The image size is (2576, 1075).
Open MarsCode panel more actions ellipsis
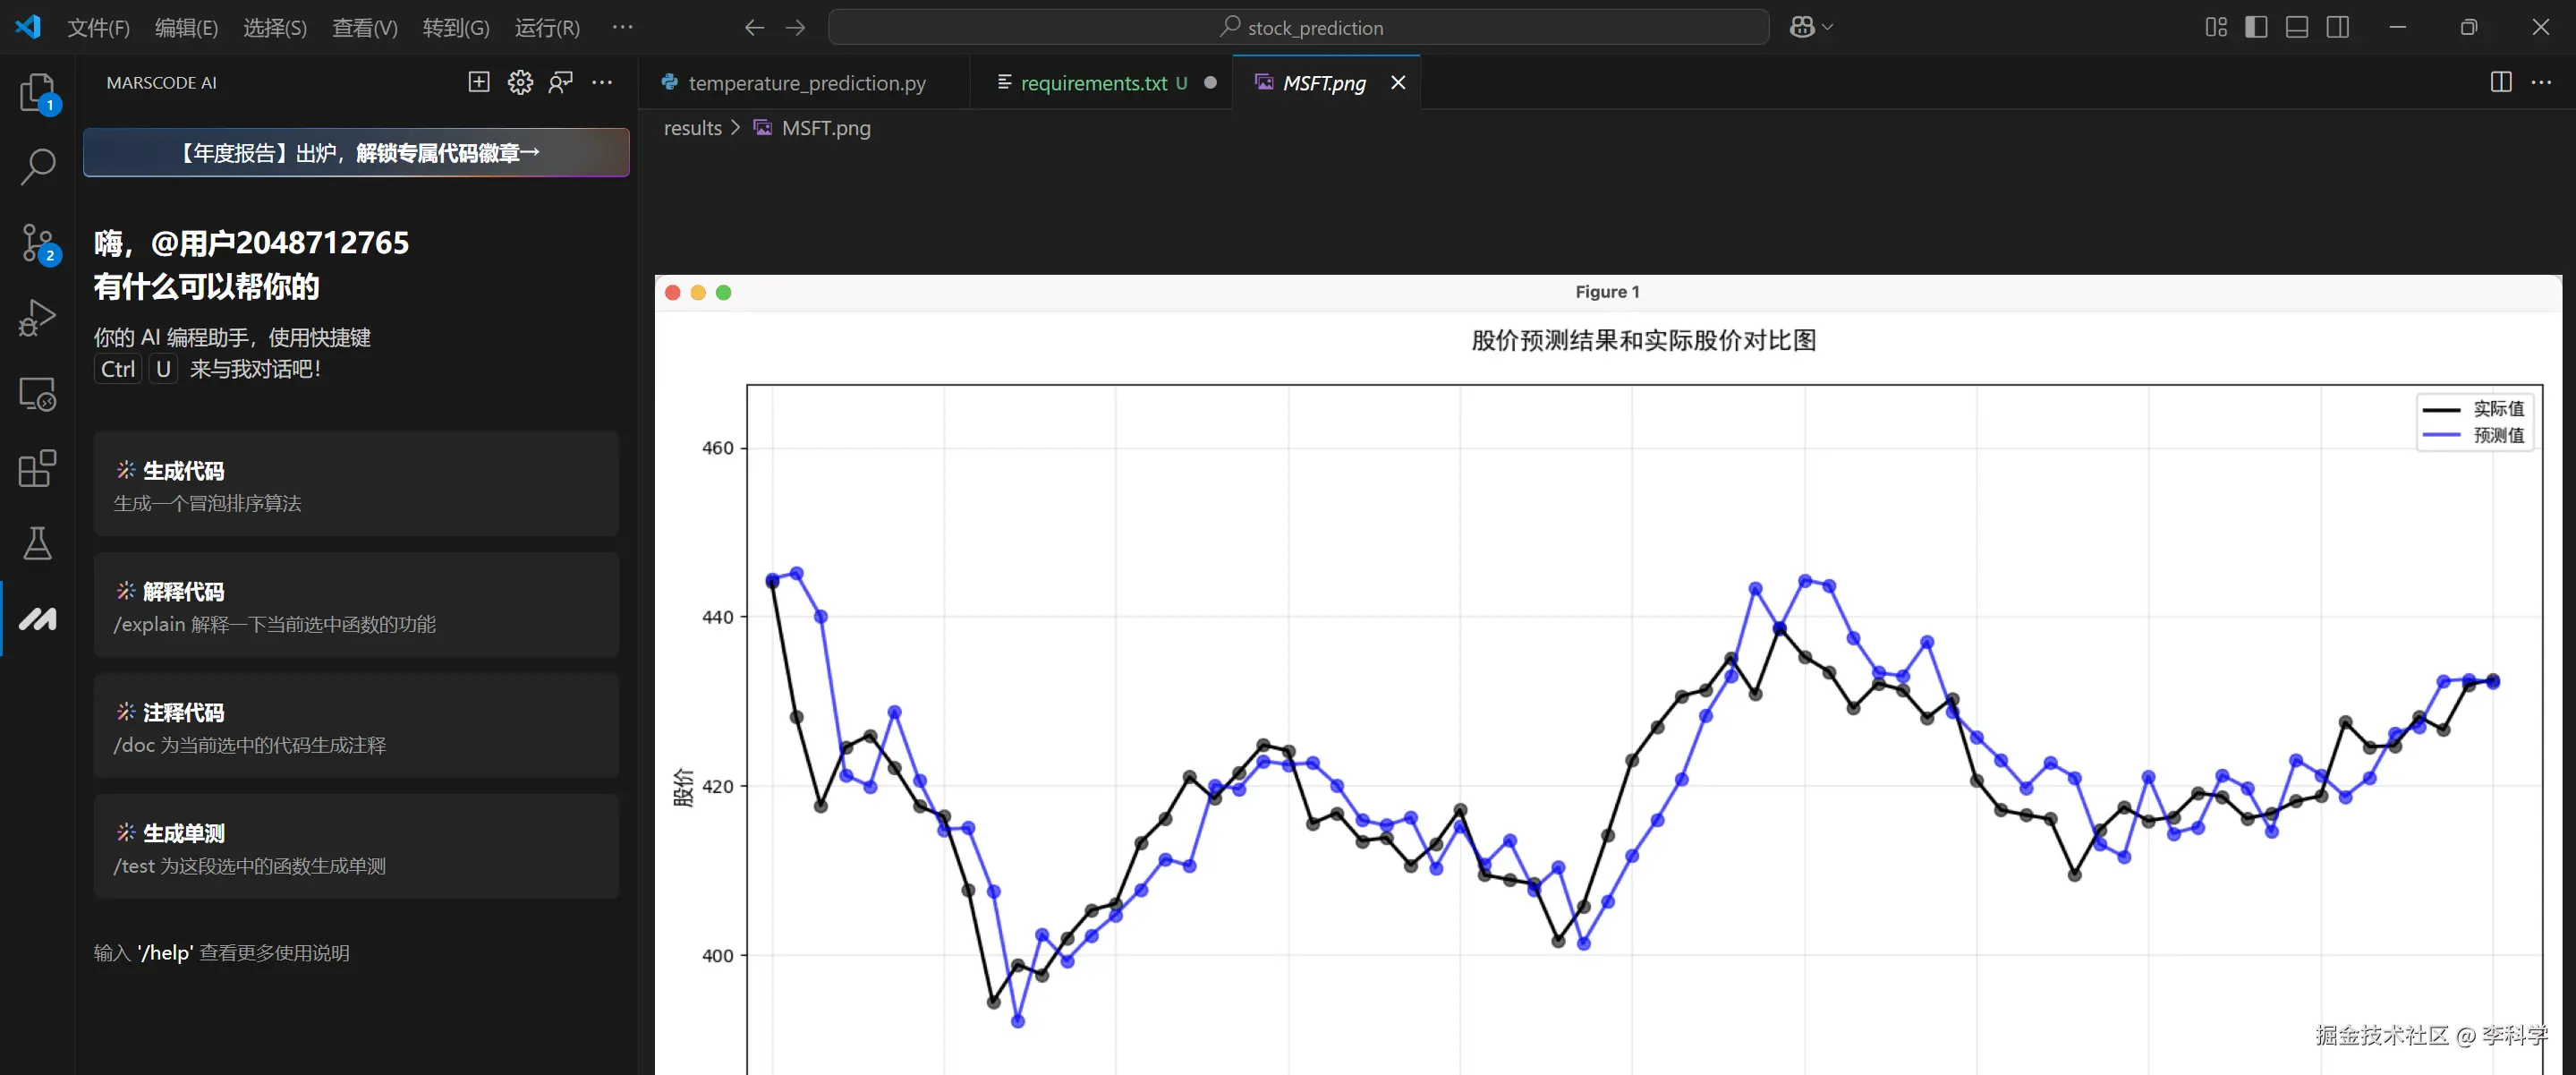click(602, 83)
